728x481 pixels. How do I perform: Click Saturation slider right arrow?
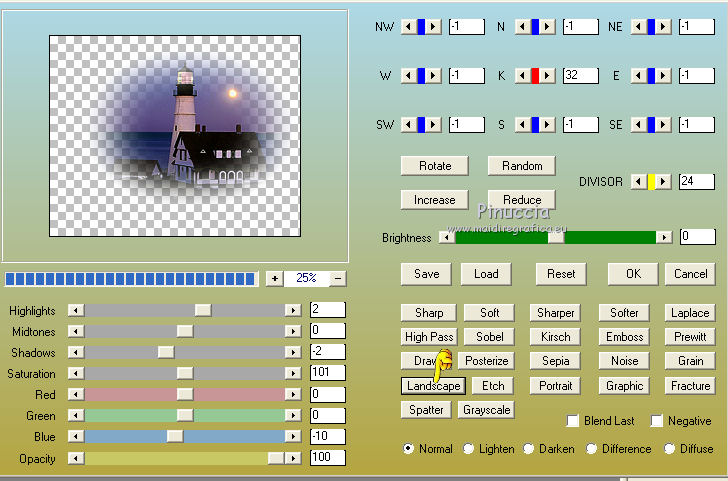coord(293,373)
